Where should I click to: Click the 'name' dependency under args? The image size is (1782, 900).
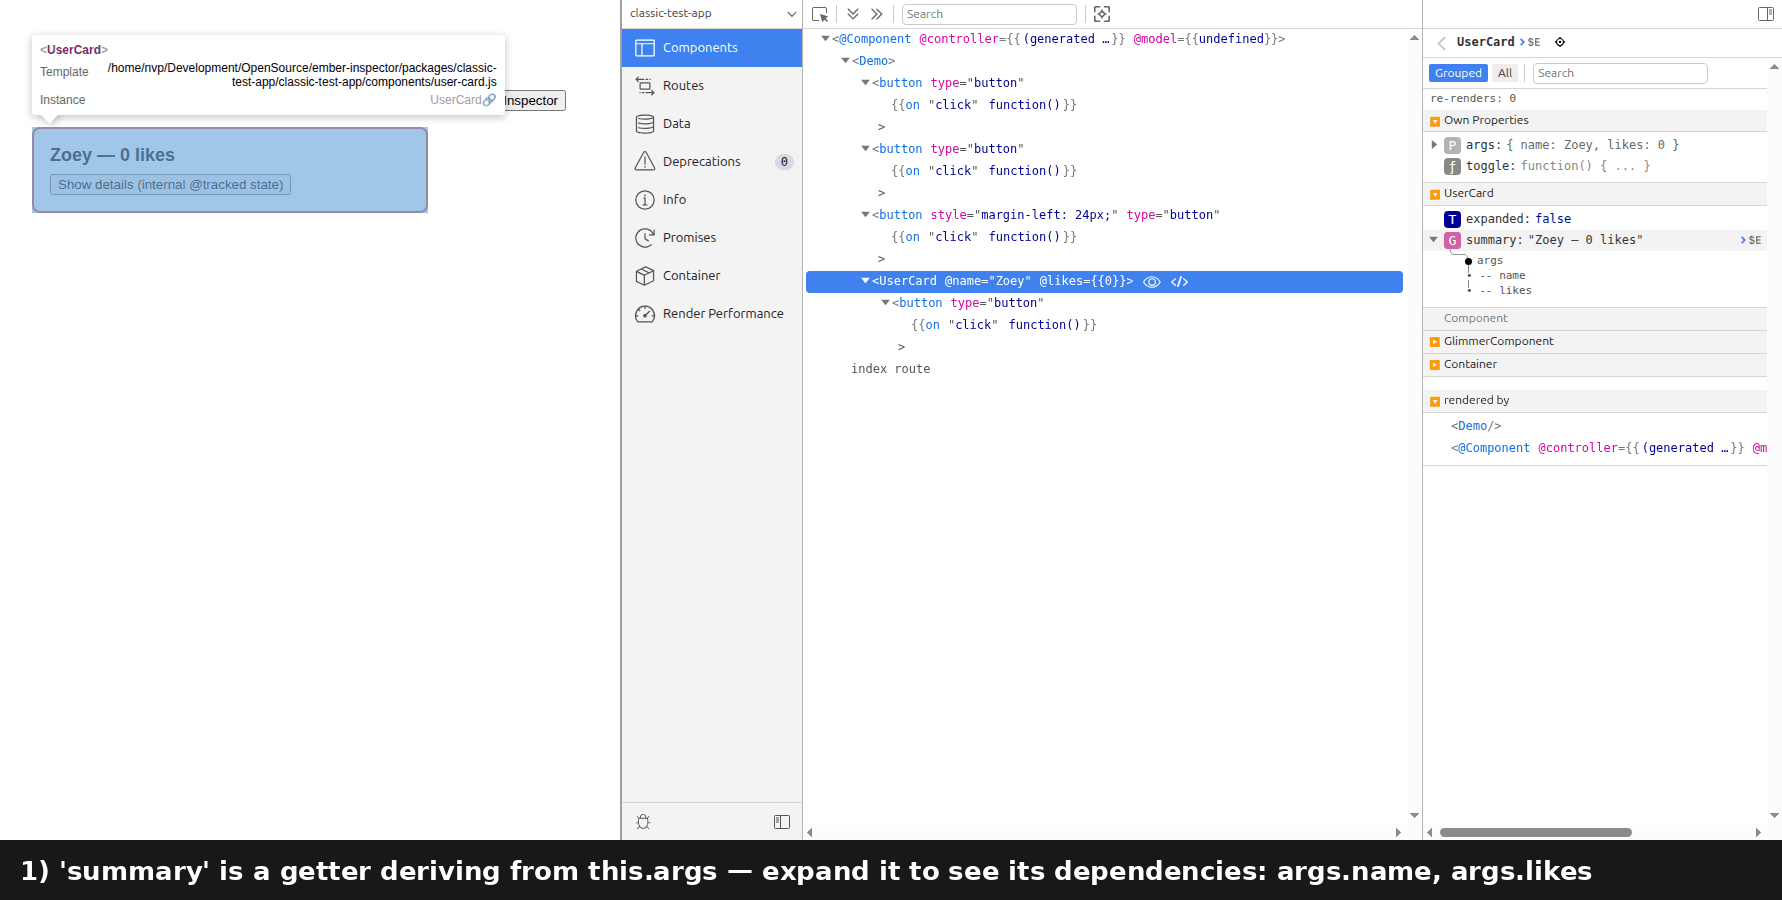[x=1512, y=276]
